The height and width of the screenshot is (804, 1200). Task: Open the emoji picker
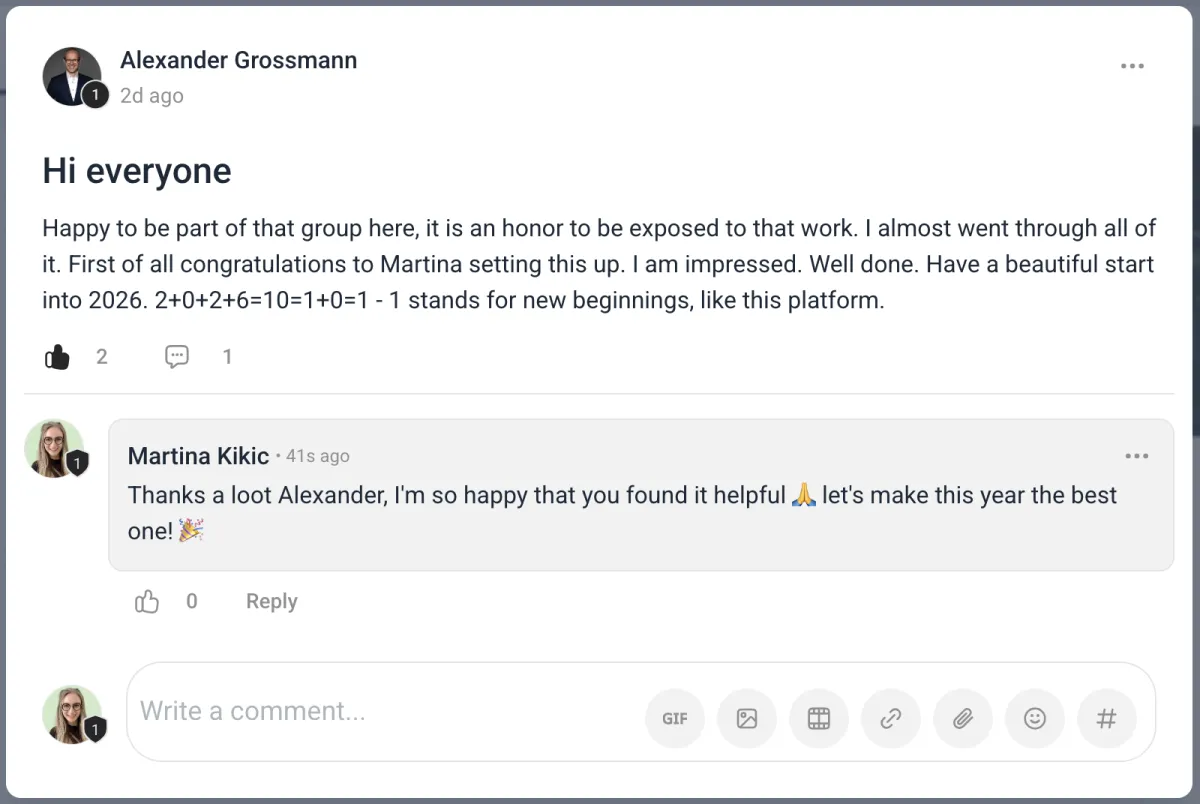[x=1035, y=718]
